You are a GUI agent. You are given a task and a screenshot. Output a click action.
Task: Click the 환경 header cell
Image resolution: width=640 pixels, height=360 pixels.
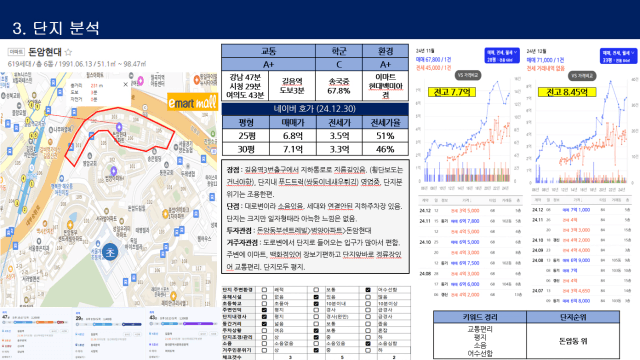[x=385, y=51]
